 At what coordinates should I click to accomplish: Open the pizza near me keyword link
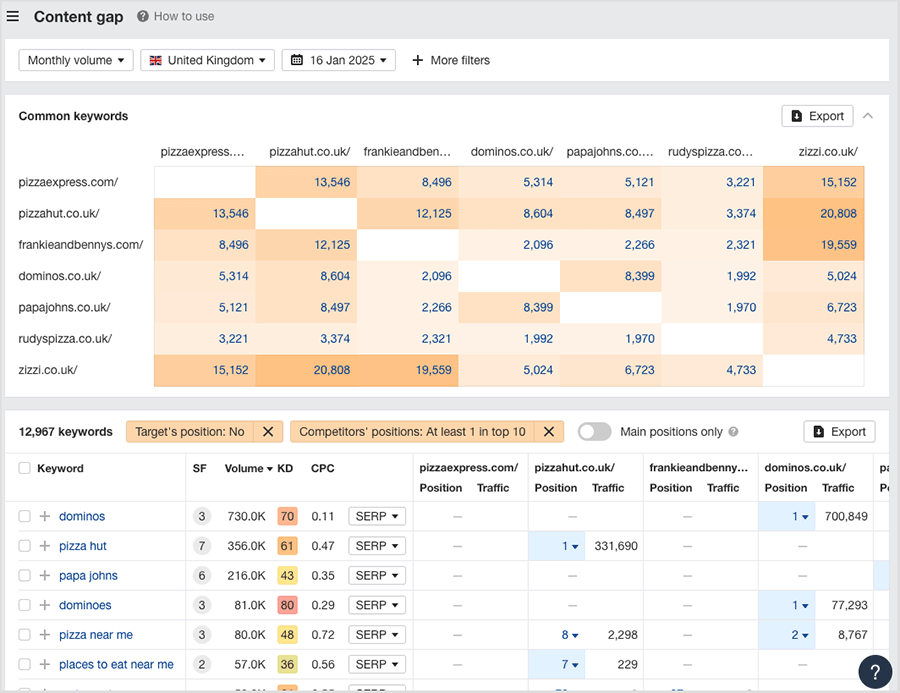[96, 635]
